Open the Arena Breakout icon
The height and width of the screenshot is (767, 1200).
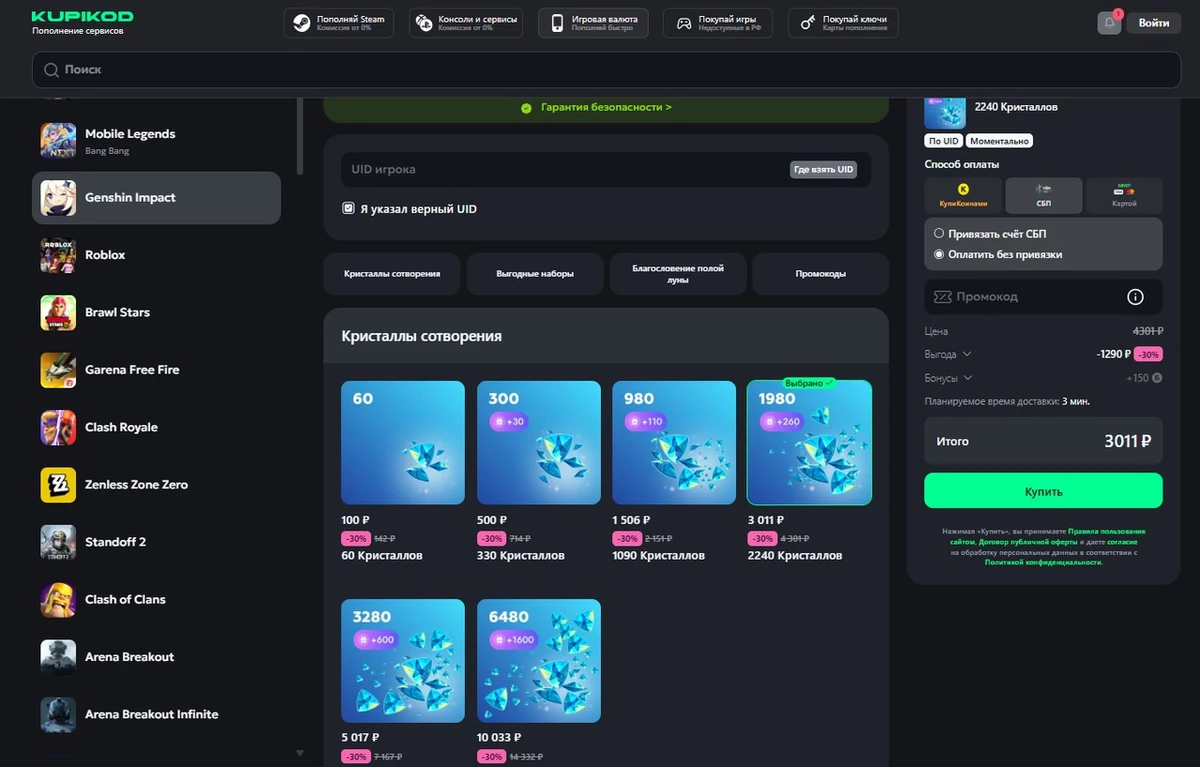(x=58, y=657)
